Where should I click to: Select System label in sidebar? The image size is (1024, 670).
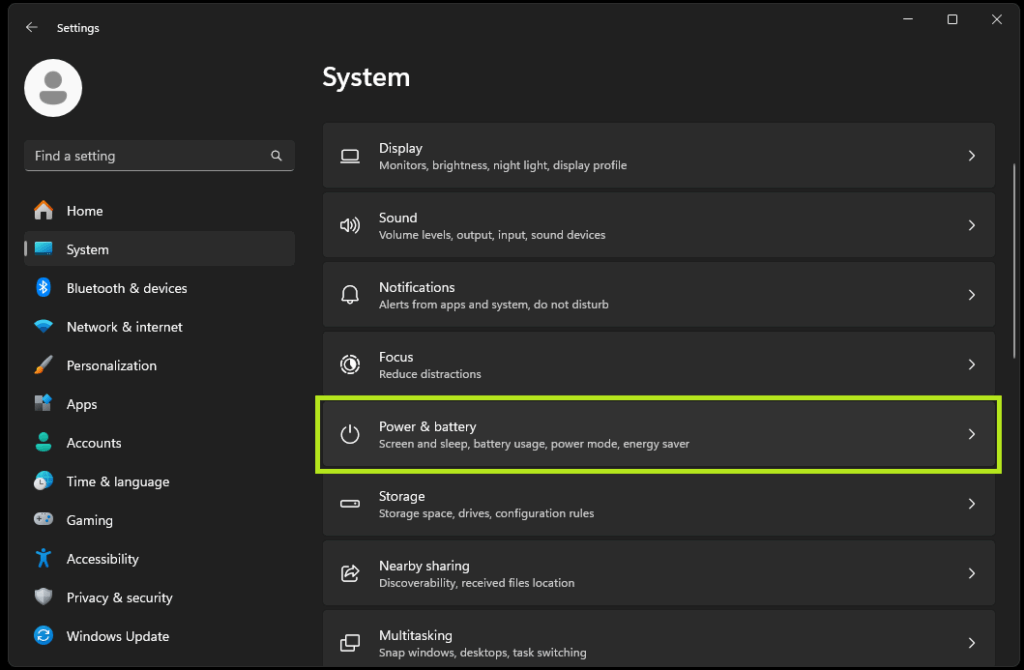point(88,249)
